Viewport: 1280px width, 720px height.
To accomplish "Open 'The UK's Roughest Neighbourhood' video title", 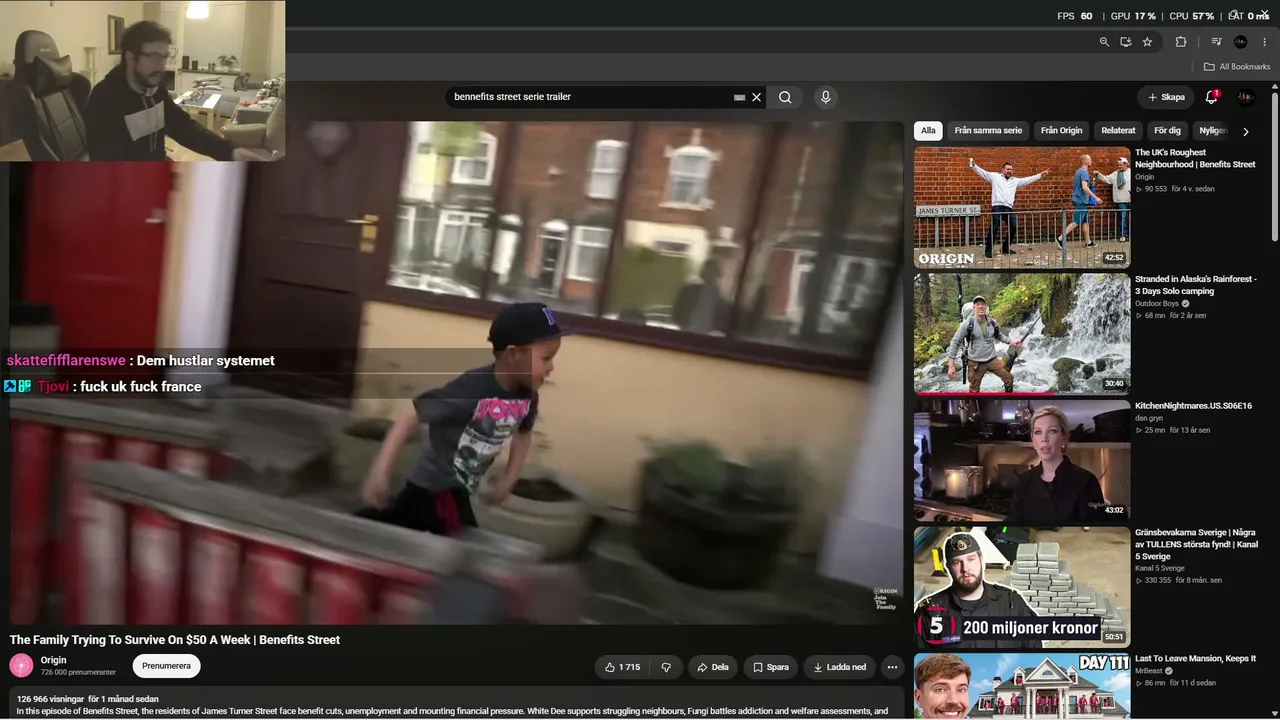I will click(x=1195, y=159).
